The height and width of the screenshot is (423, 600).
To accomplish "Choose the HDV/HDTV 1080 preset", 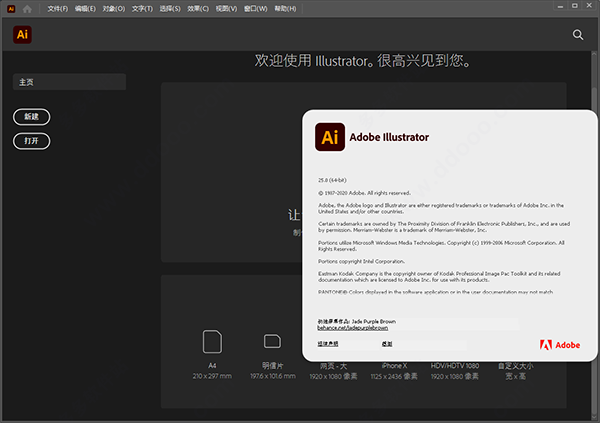I will (455, 371).
